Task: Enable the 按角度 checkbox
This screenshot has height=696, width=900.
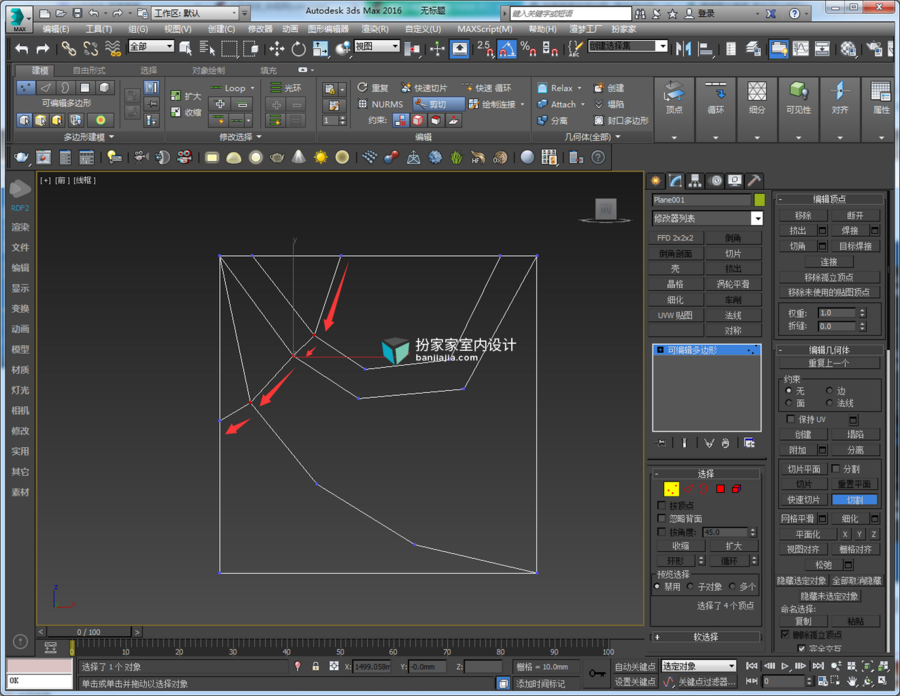Action: (x=662, y=532)
